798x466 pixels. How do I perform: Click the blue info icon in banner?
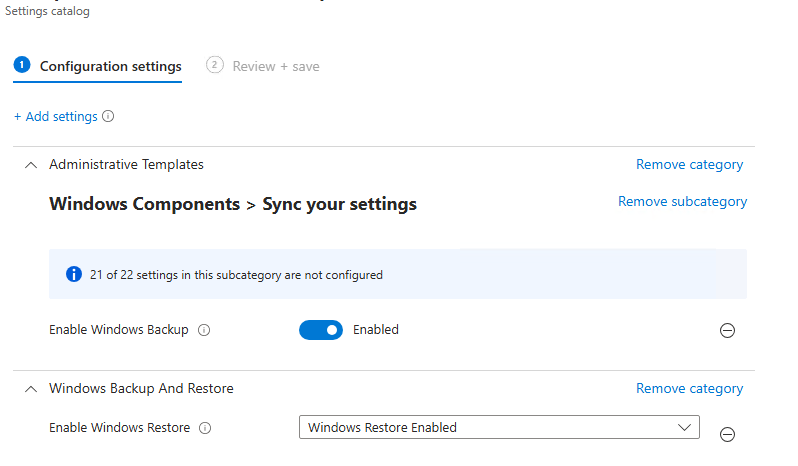click(x=74, y=275)
